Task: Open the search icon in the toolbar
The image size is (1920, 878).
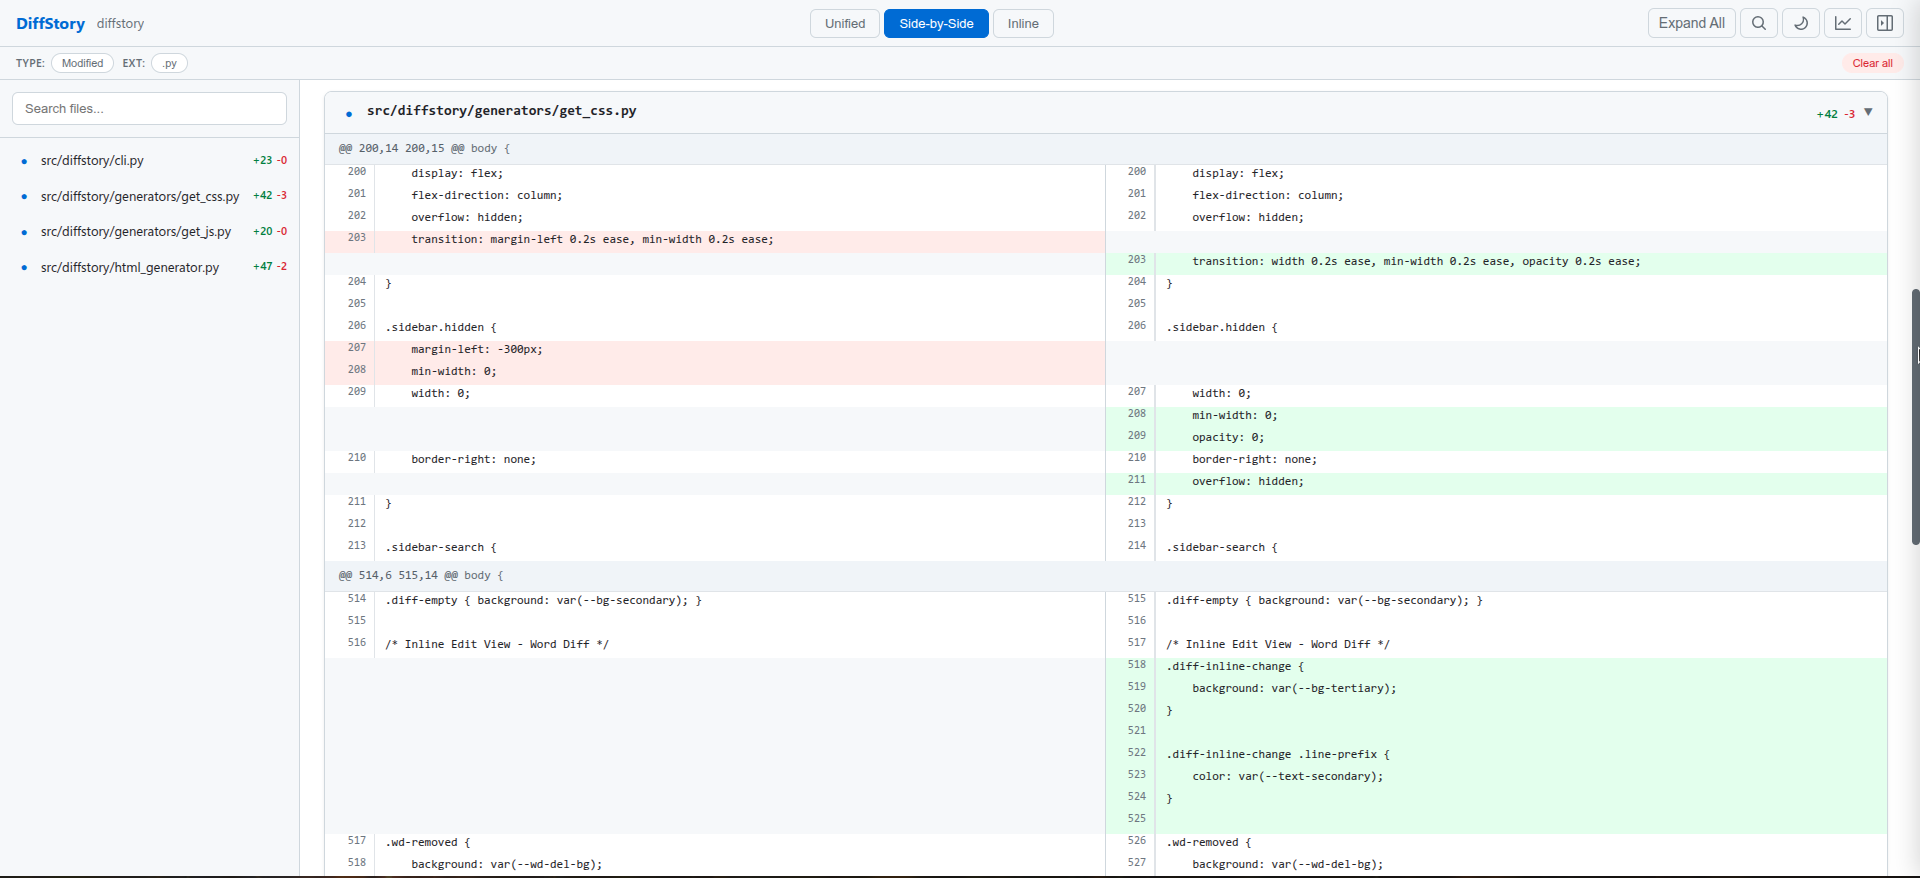Action: [1758, 23]
